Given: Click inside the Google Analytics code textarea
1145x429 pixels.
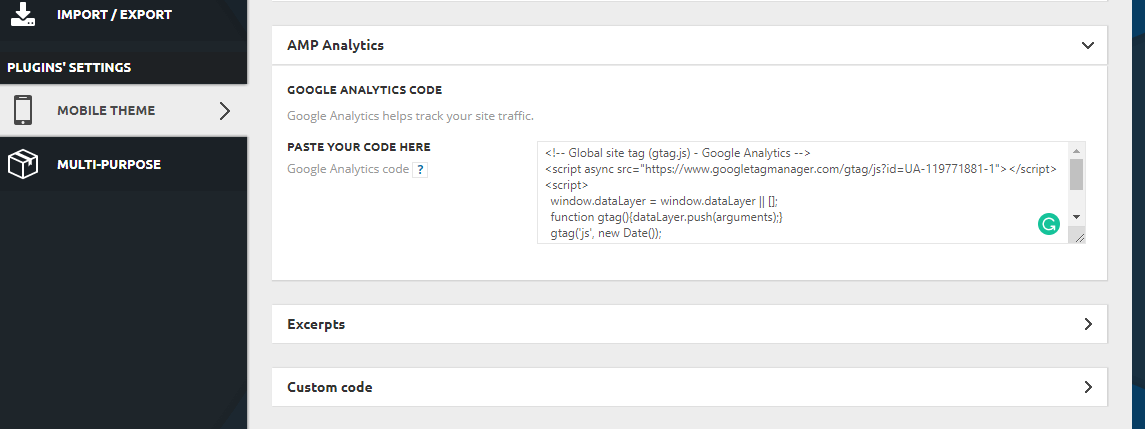Looking at the screenshot, I should 803,193.
